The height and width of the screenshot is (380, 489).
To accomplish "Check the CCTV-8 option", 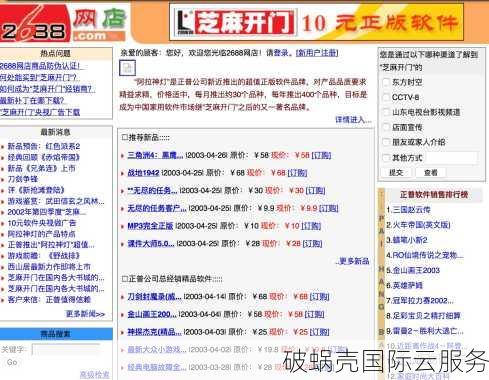I will [387, 97].
